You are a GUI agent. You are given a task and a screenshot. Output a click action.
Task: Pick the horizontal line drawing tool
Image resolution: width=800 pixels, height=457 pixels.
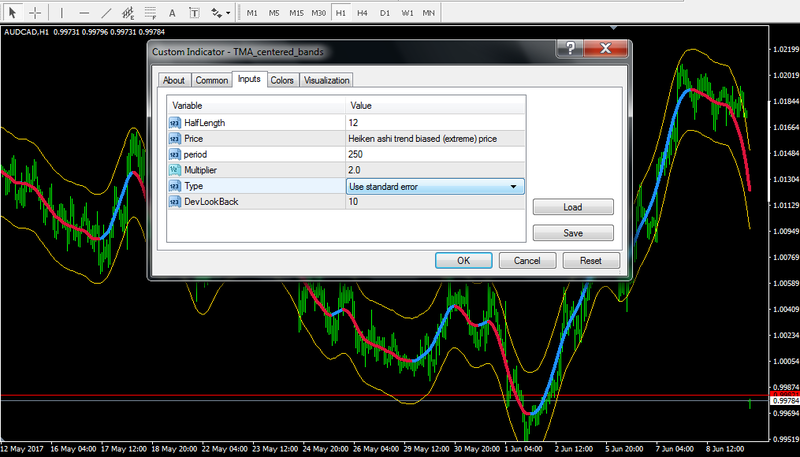(84, 13)
